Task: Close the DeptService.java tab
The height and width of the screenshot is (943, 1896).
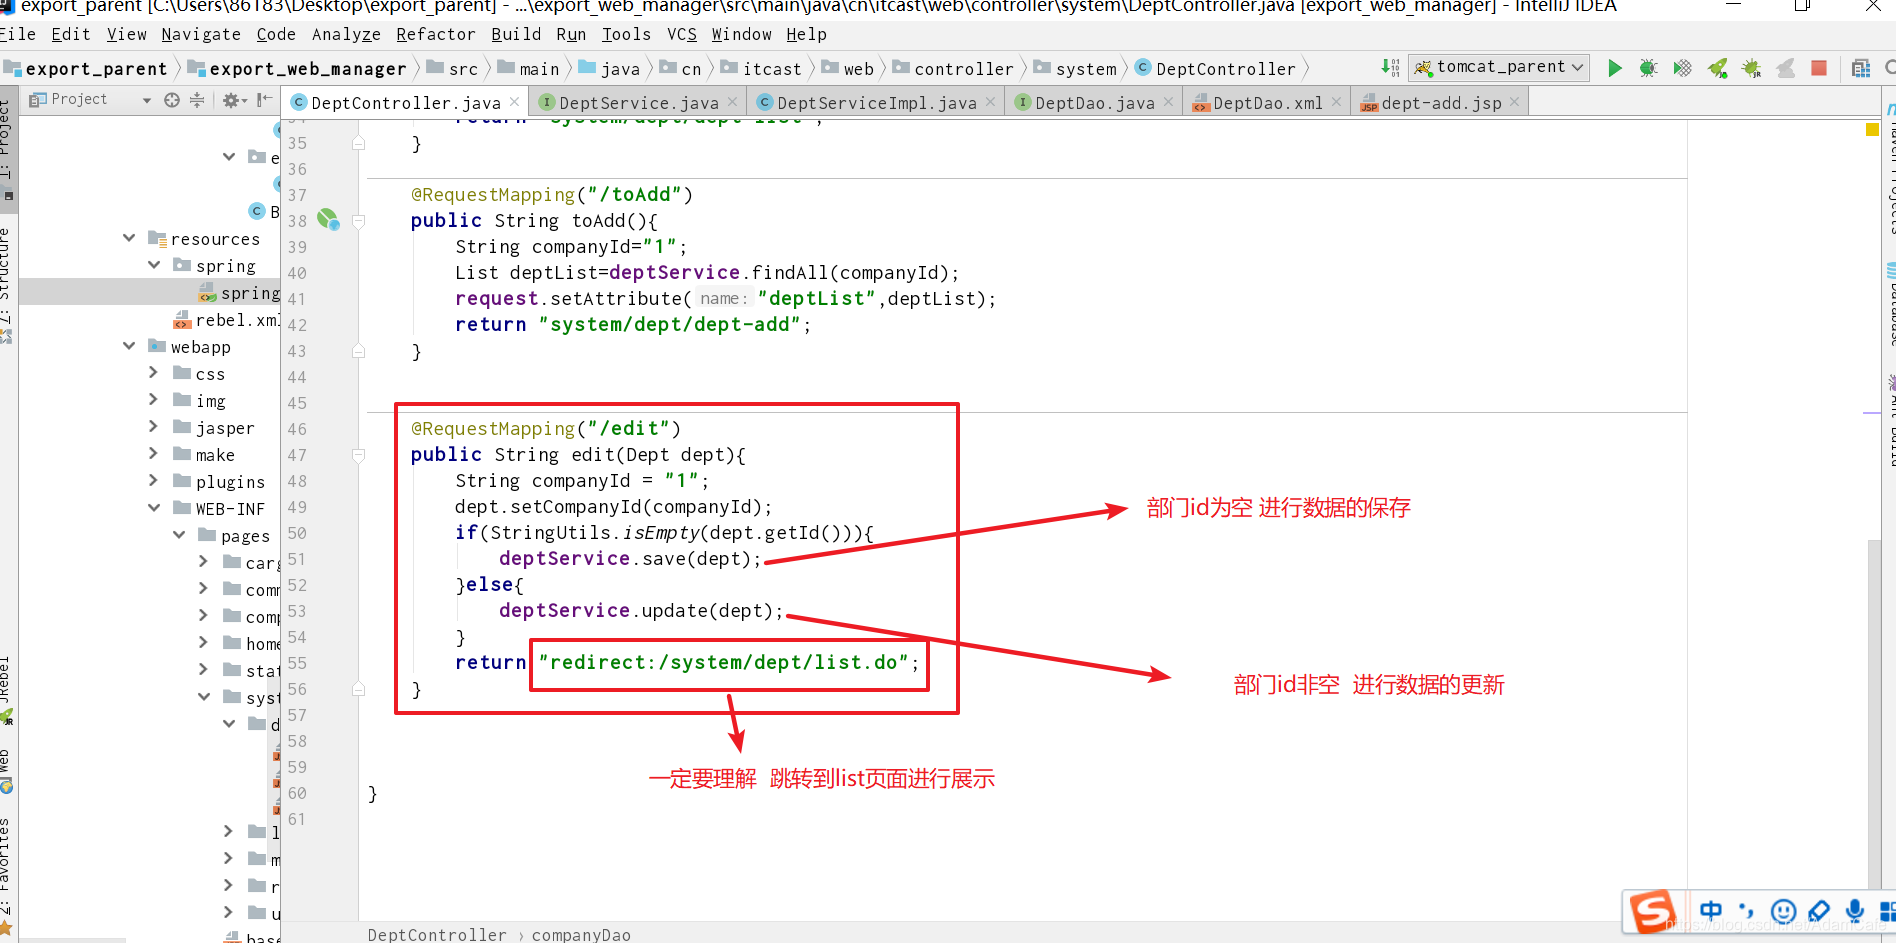Action: click(732, 102)
